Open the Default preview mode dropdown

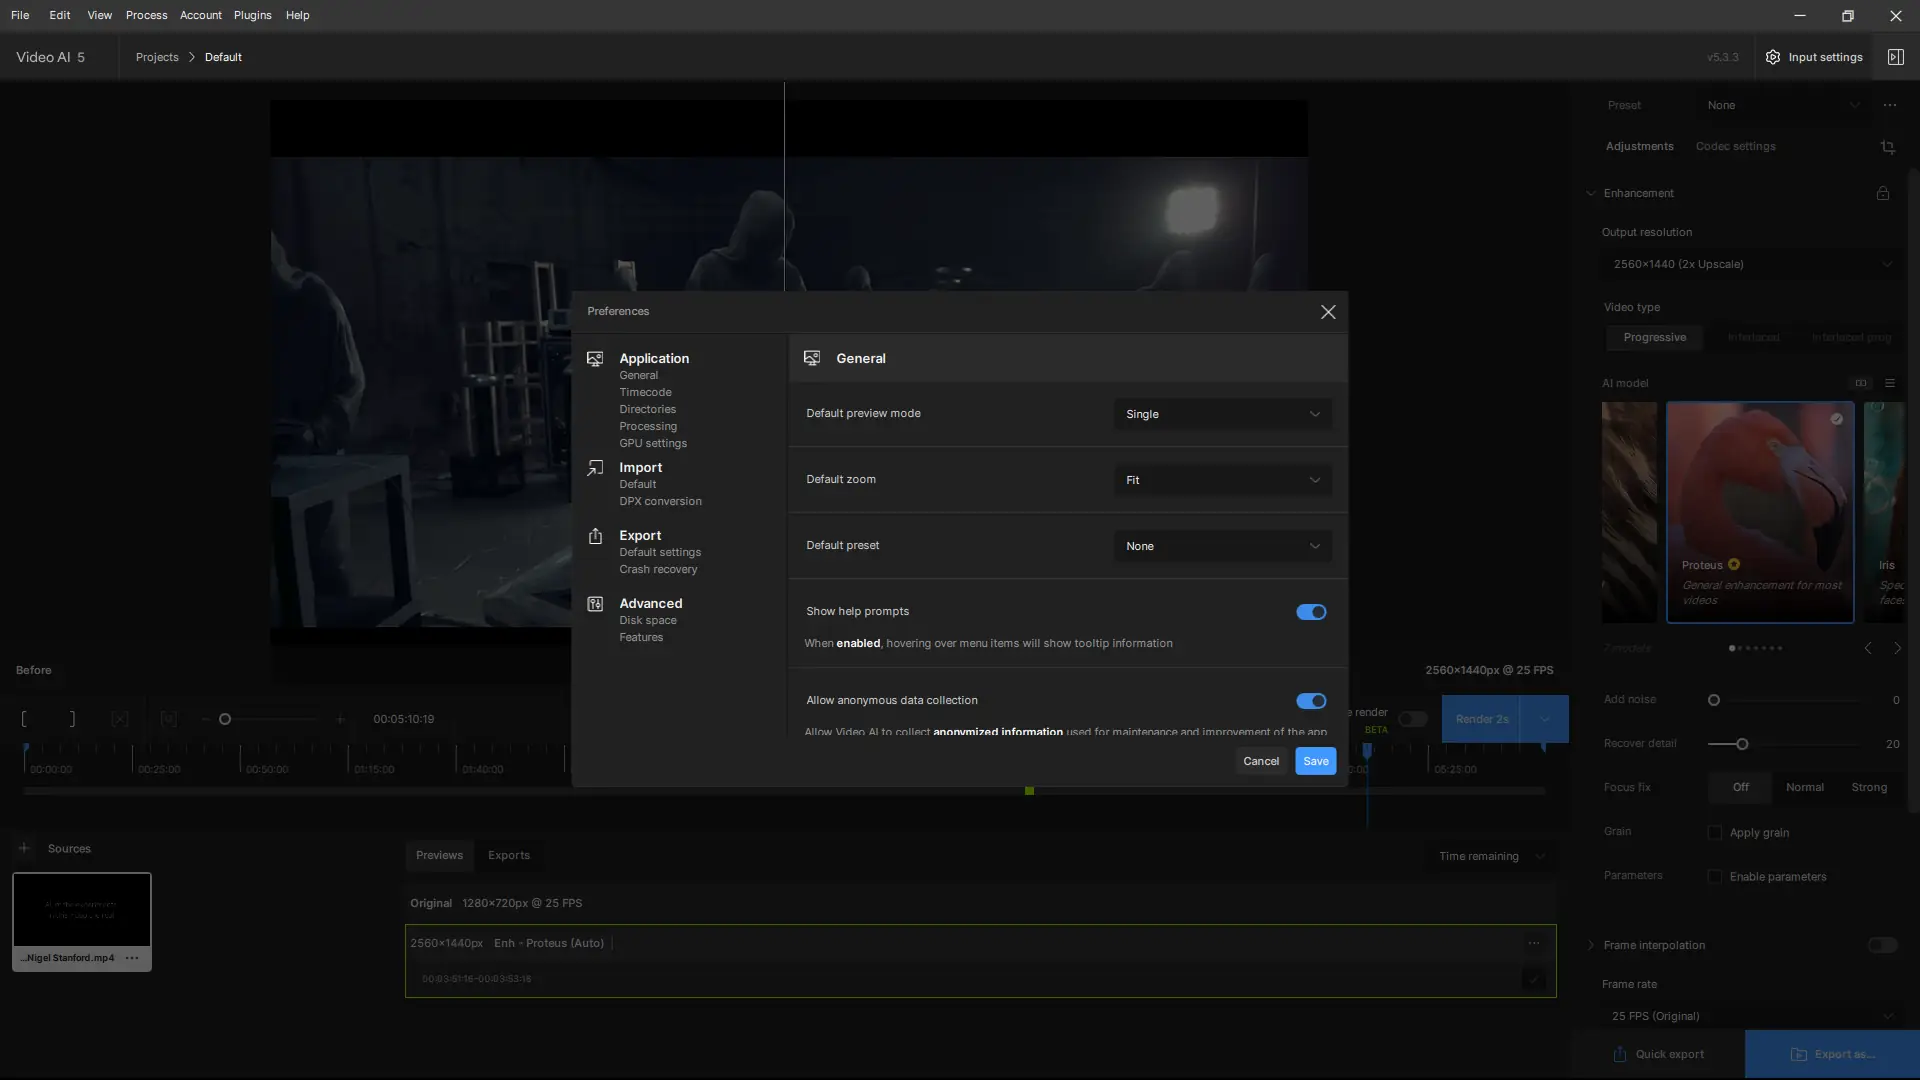1222,414
